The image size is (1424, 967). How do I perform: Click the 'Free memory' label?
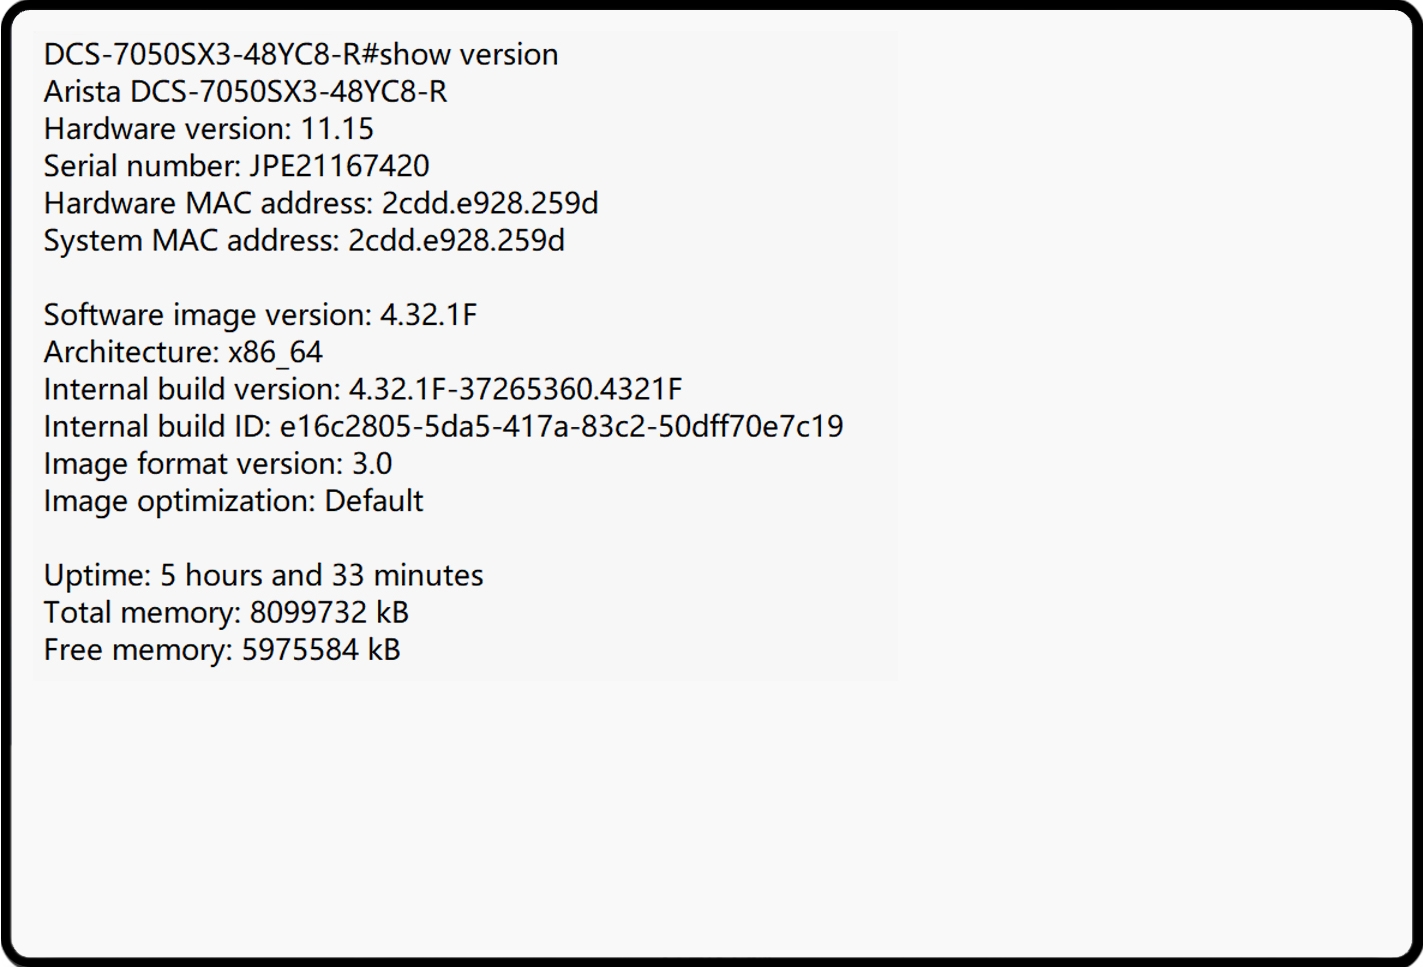click(x=134, y=650)
